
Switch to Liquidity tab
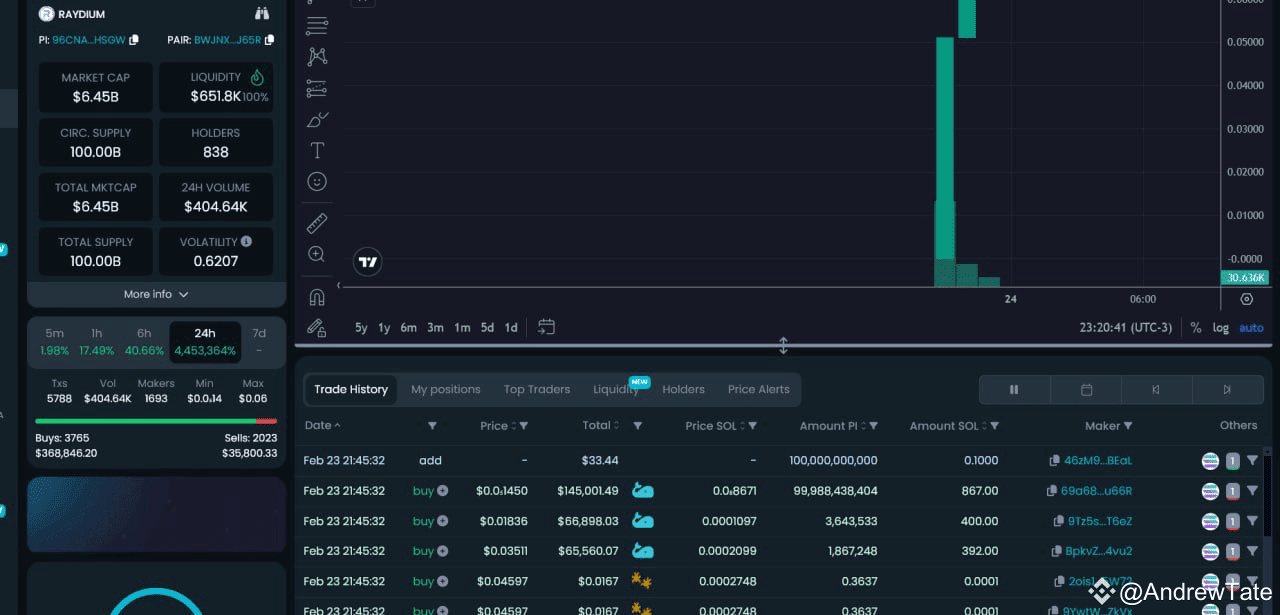pos(616,389)
